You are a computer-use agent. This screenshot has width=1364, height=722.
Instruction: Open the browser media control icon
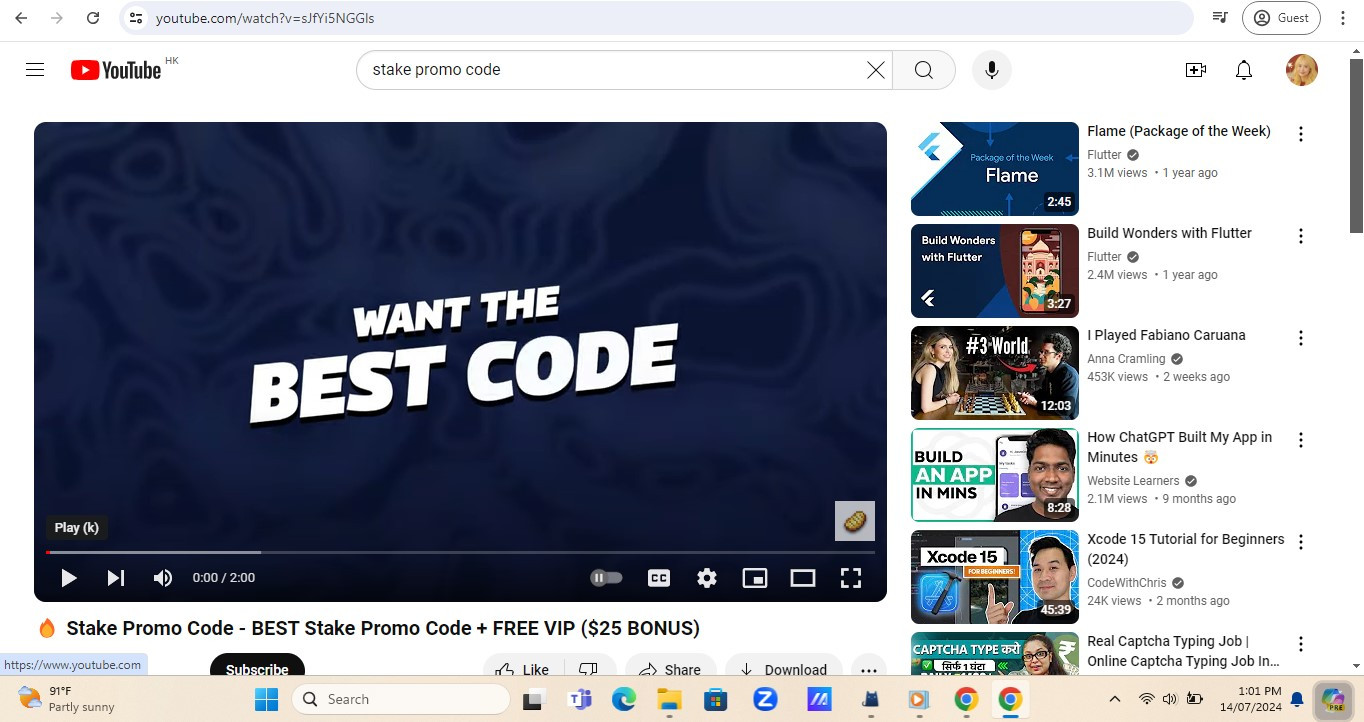(x=1220, y=18)
